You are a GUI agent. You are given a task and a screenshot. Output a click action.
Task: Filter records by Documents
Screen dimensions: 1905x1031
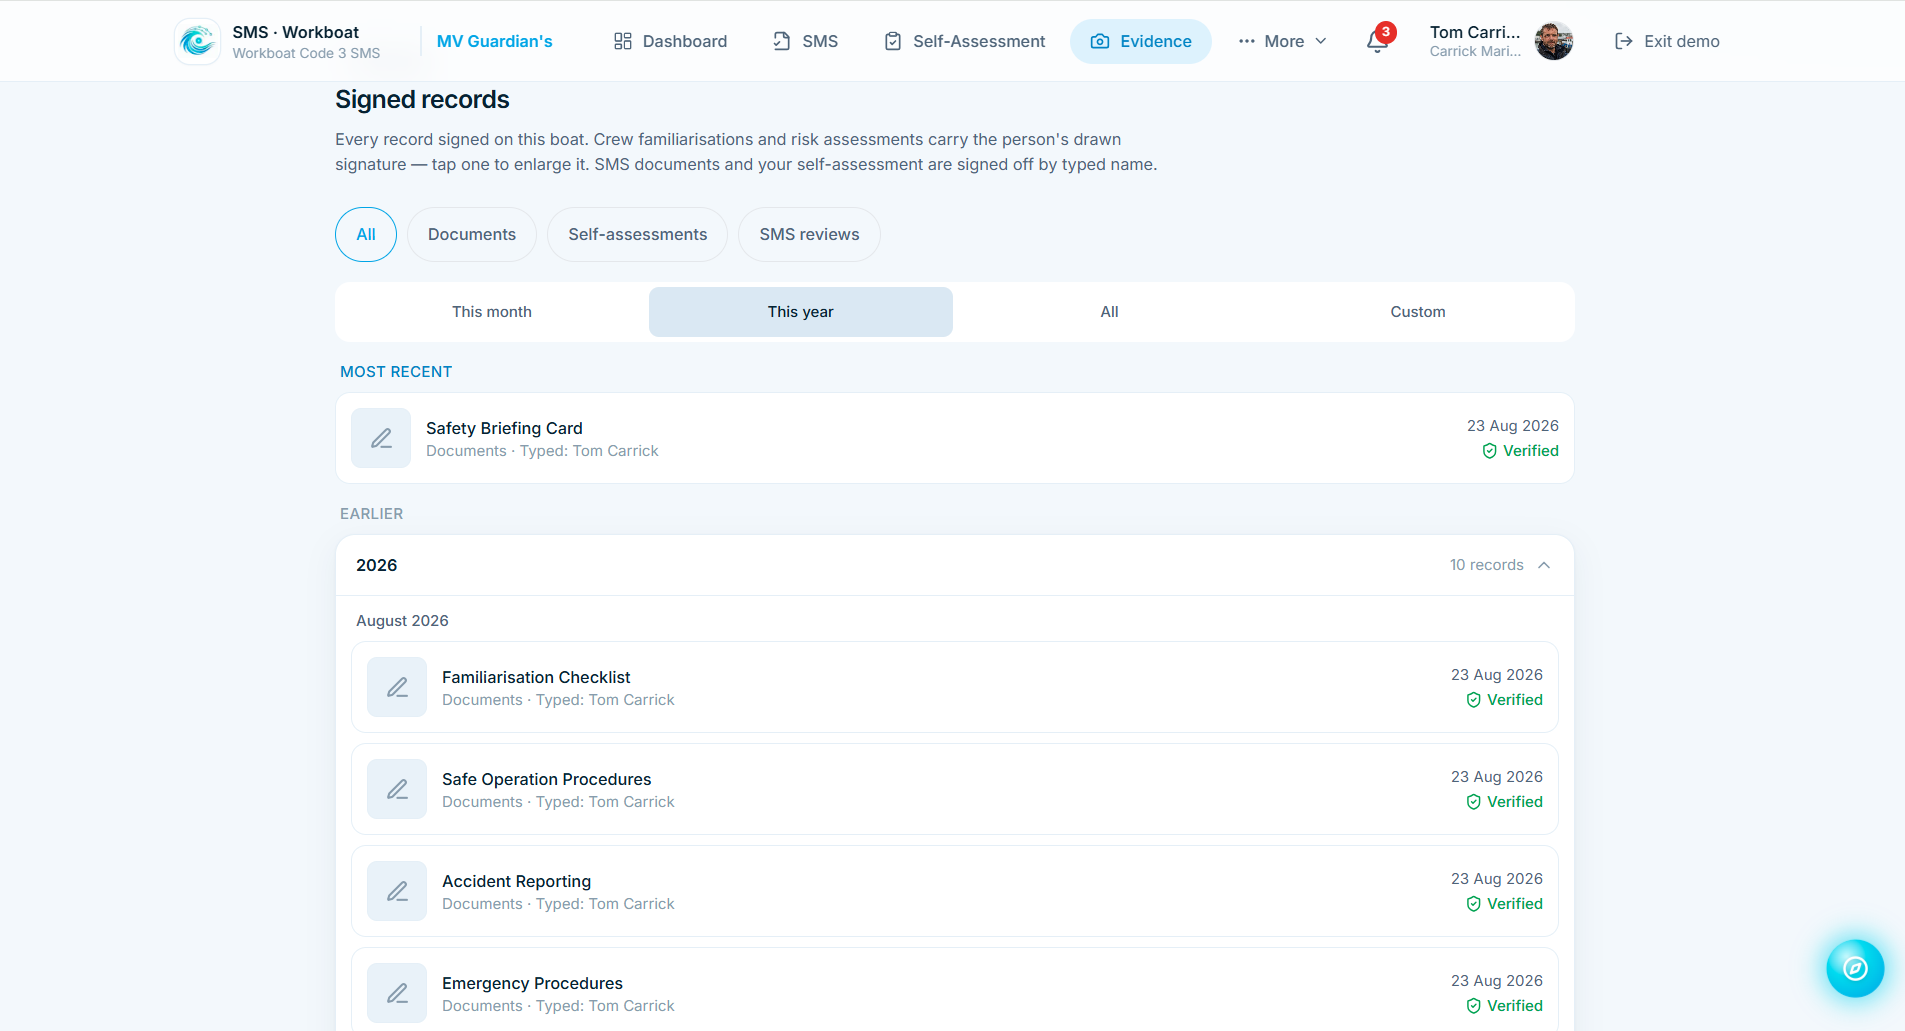tap(472, 234)
